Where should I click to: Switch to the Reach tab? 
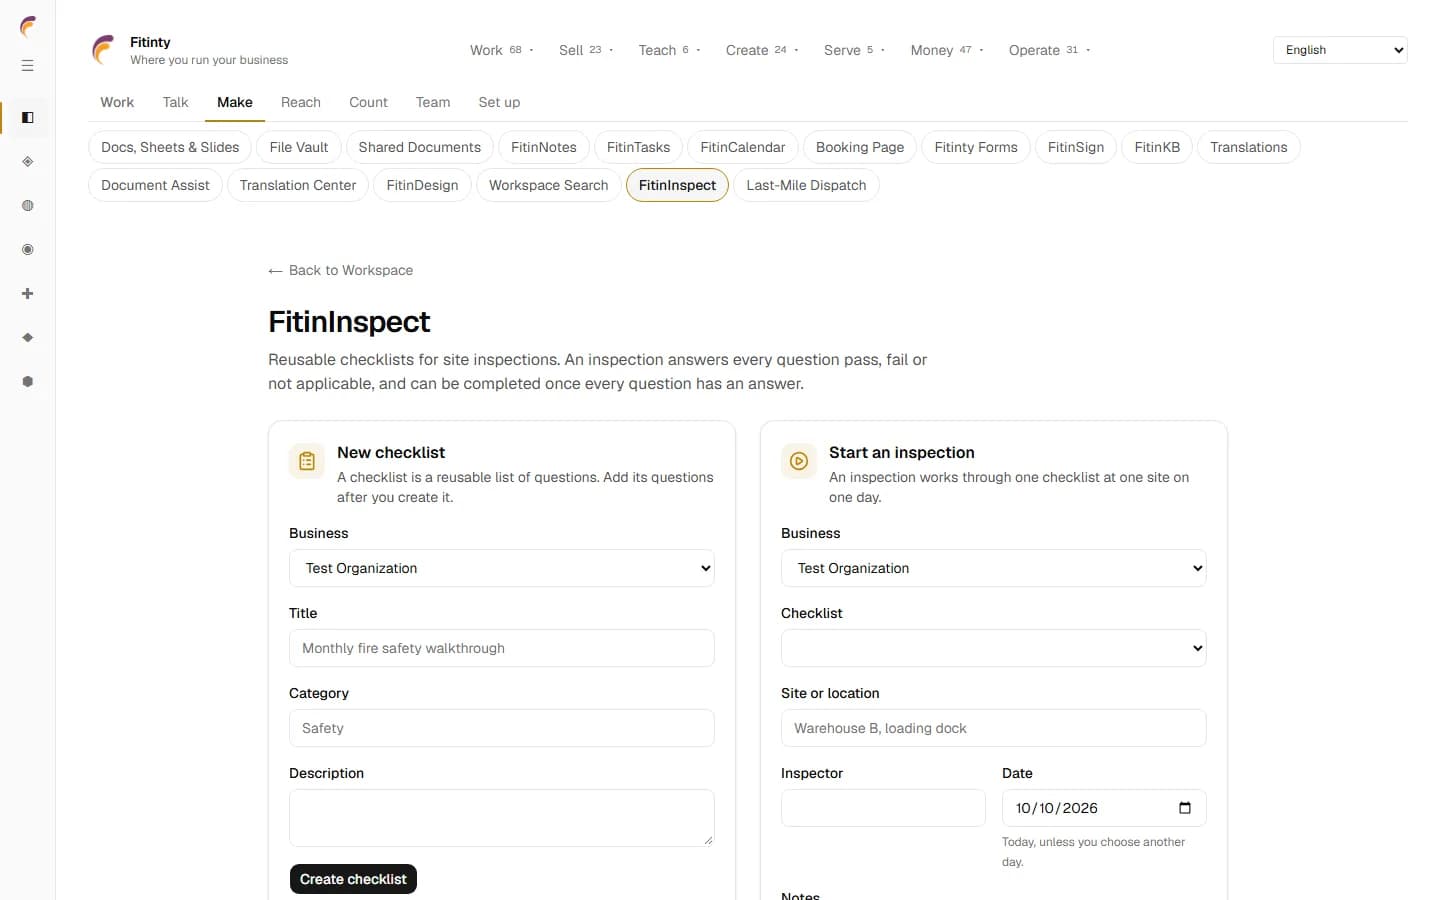301,102
